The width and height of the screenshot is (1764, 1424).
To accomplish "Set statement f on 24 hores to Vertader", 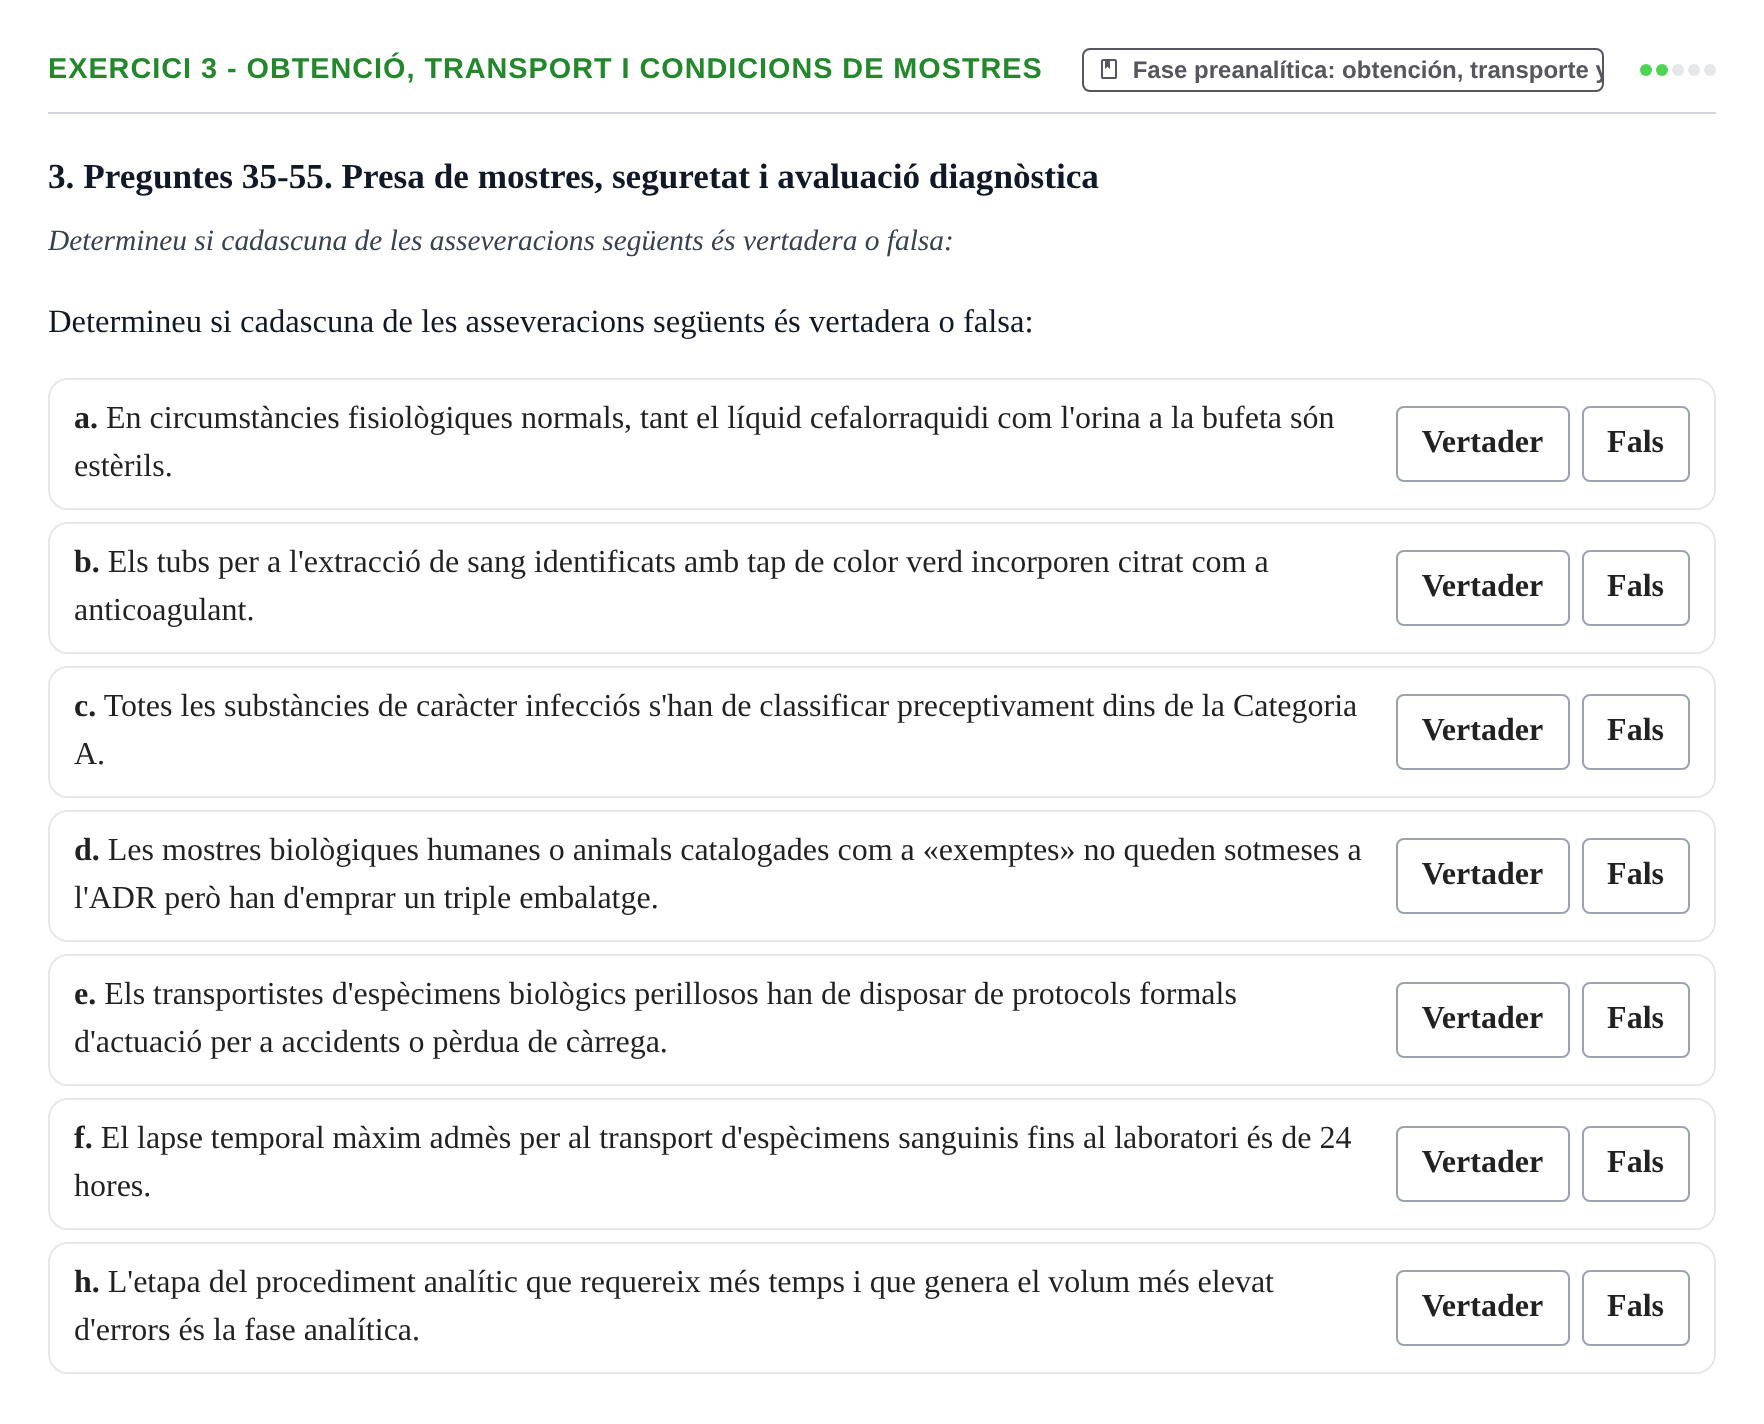I will tap(1482, 1164).
